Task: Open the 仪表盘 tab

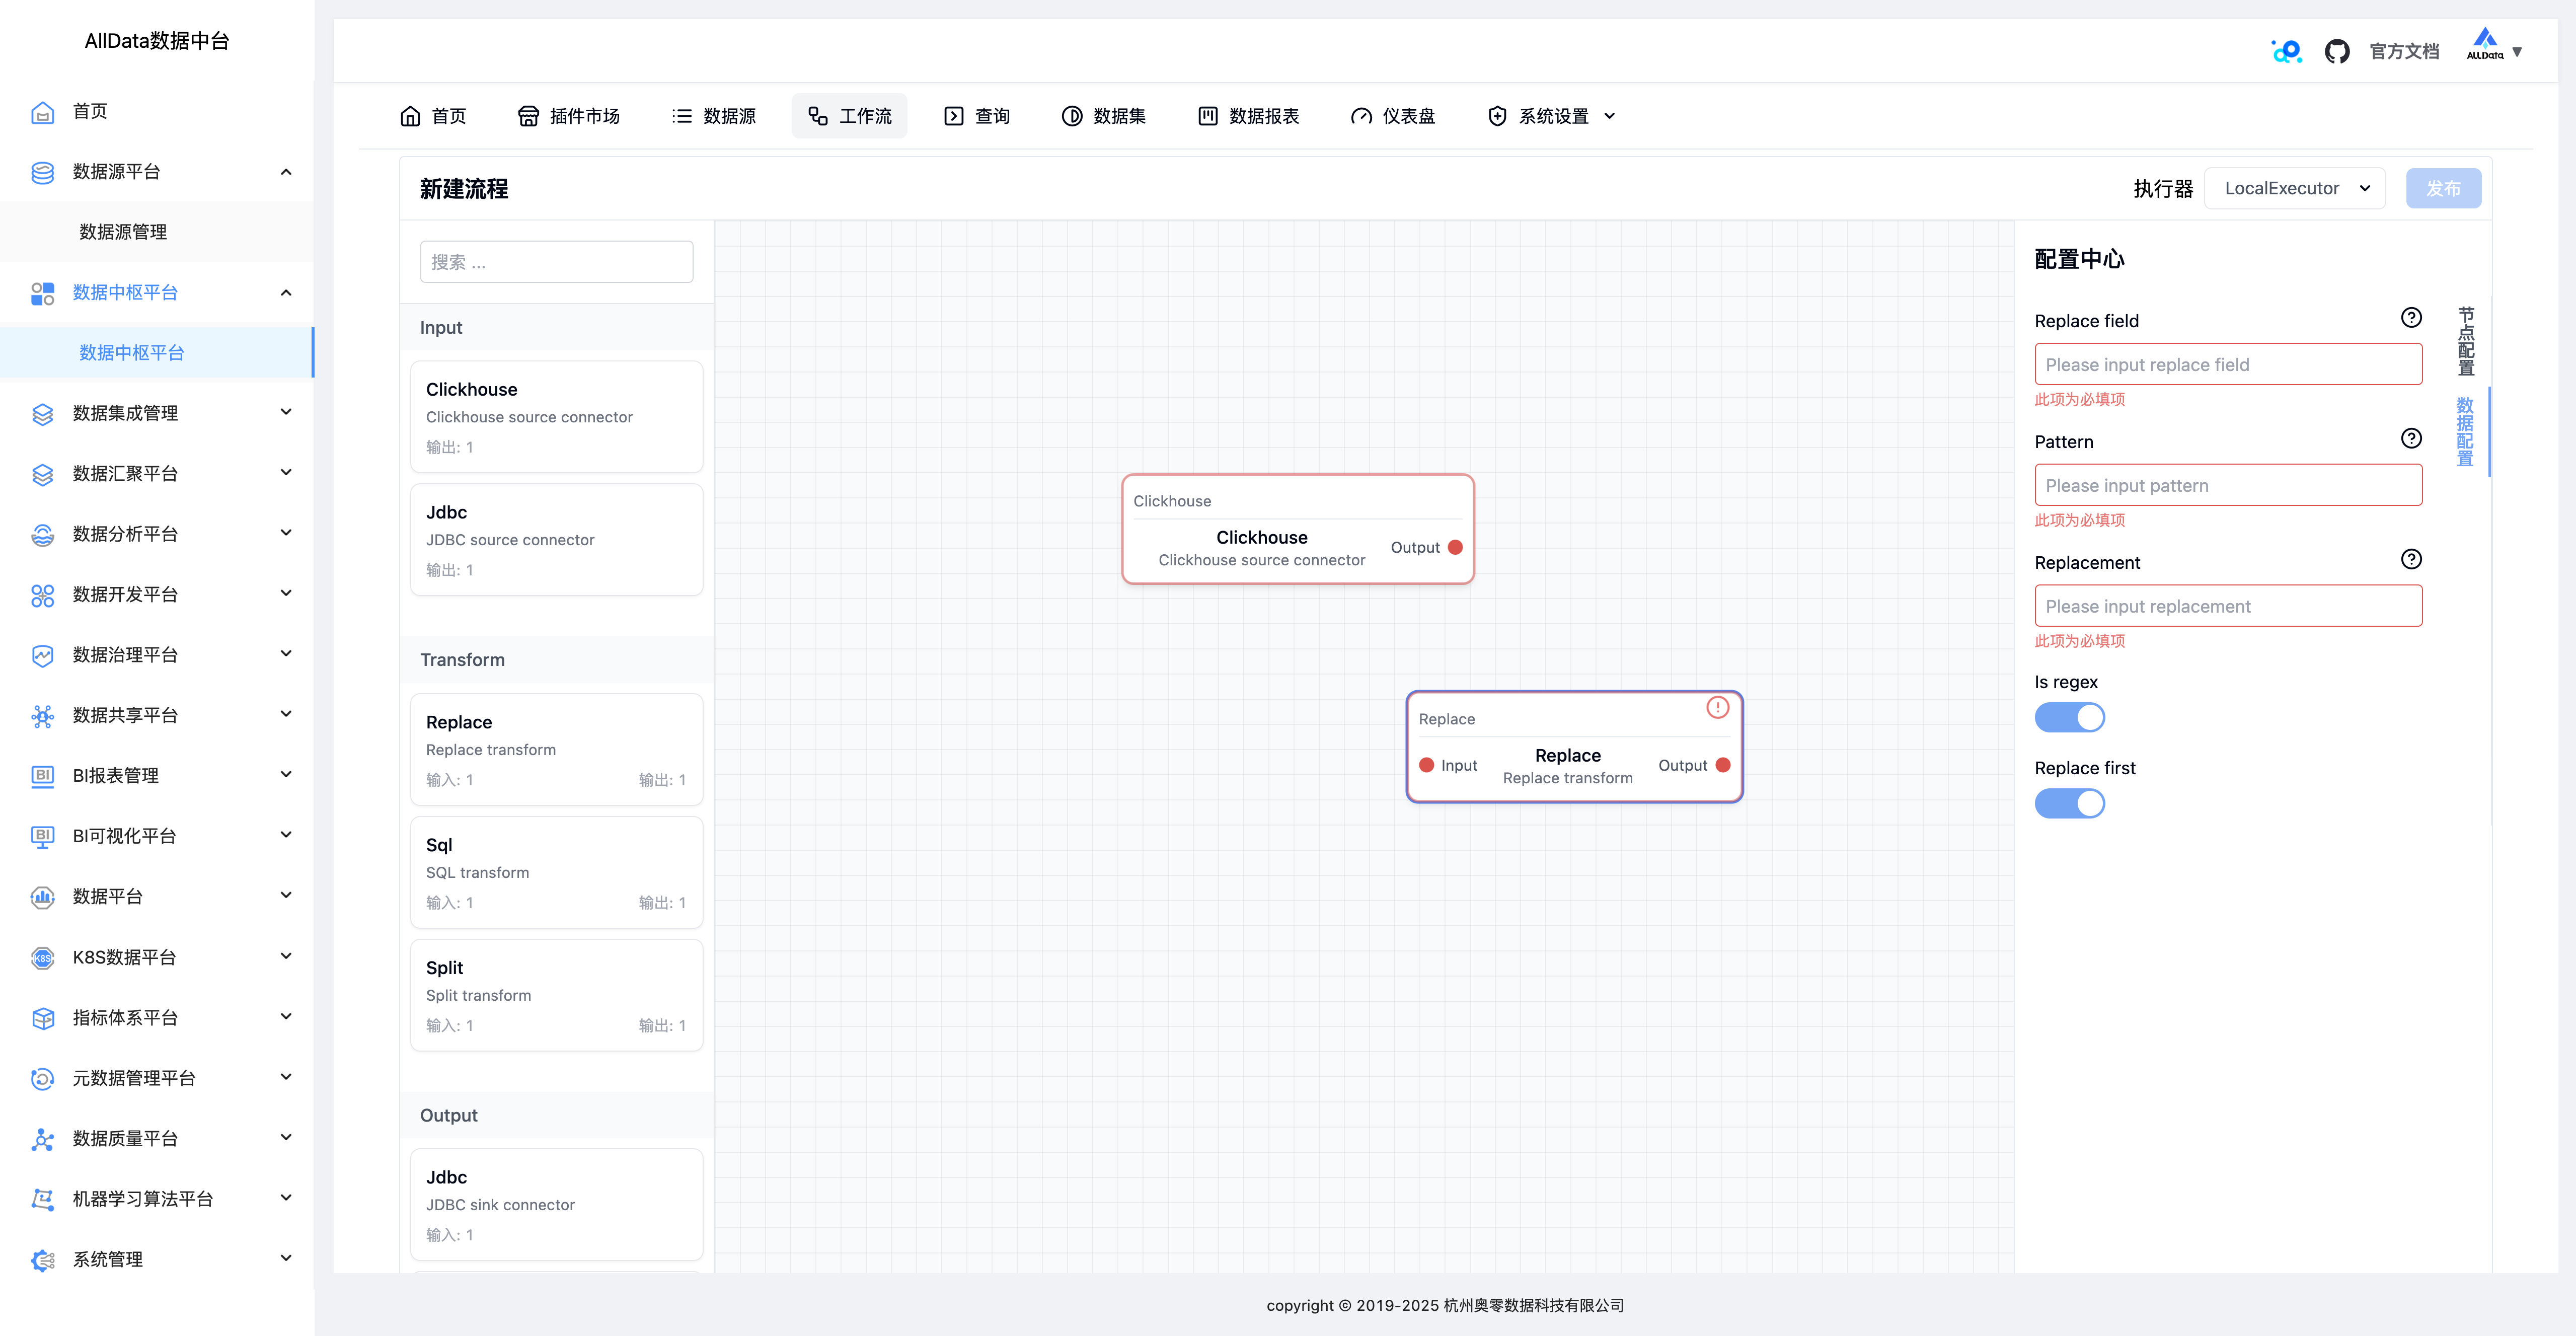Action: click(1393, 116)
